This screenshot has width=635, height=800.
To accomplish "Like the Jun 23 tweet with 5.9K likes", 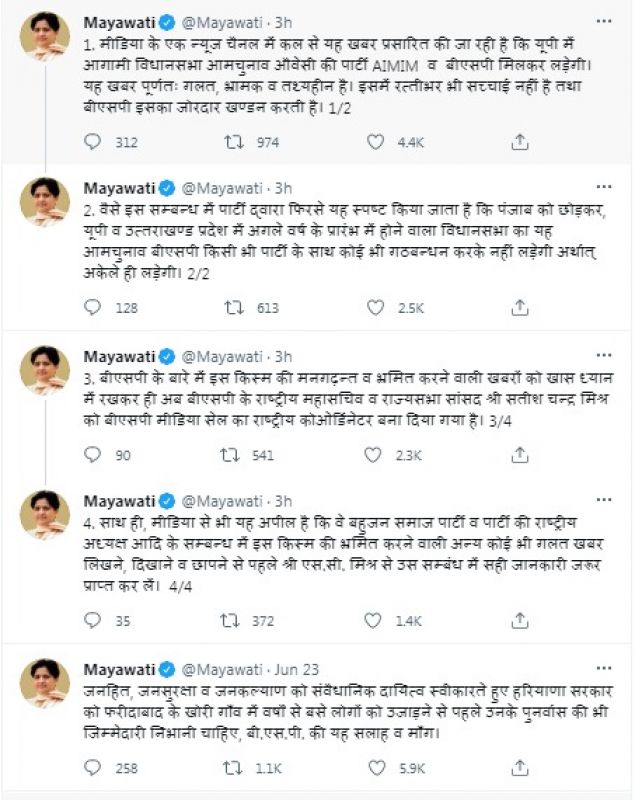I will point(375,767).
